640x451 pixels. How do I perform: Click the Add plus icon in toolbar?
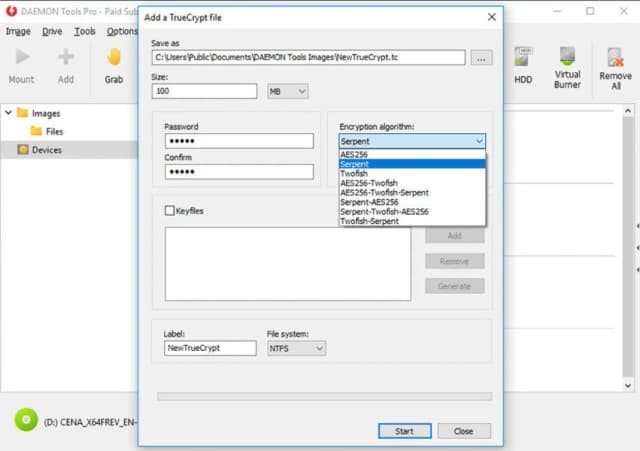(66, 57)
